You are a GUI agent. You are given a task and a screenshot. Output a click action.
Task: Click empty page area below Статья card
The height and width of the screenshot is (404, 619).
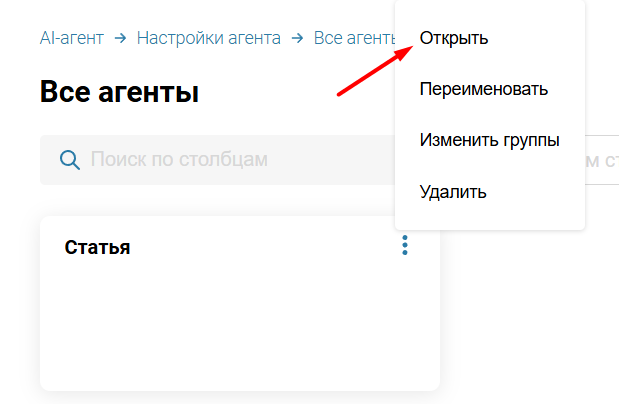(x=240, y=398)
